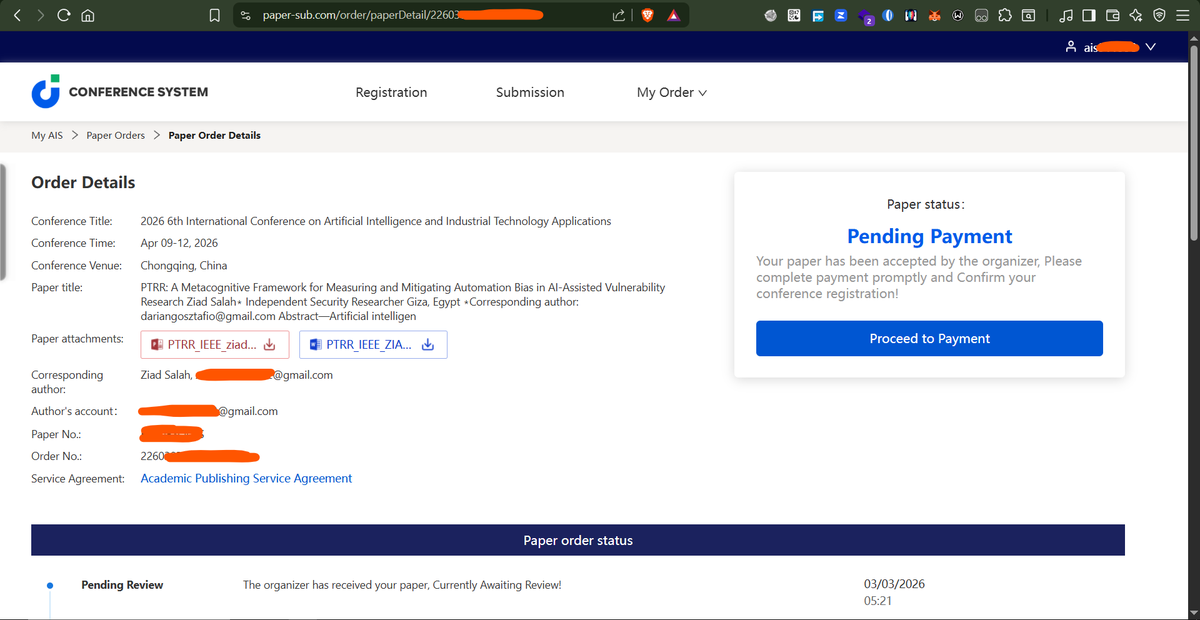This screenshot has width=1200, height=620.
Task: Open Leo AI sparkle icon
Action: pyautogui.click(x=1136, y=15)
